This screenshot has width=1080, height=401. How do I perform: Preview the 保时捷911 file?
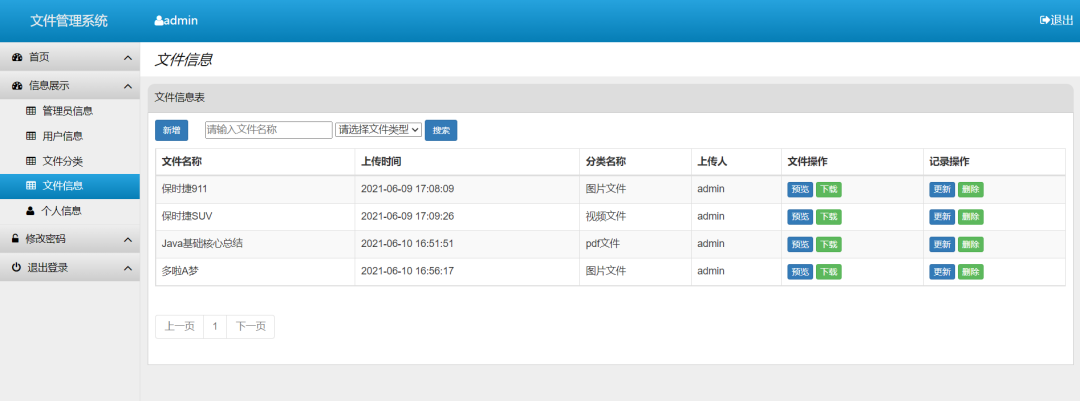pos(800,189)
